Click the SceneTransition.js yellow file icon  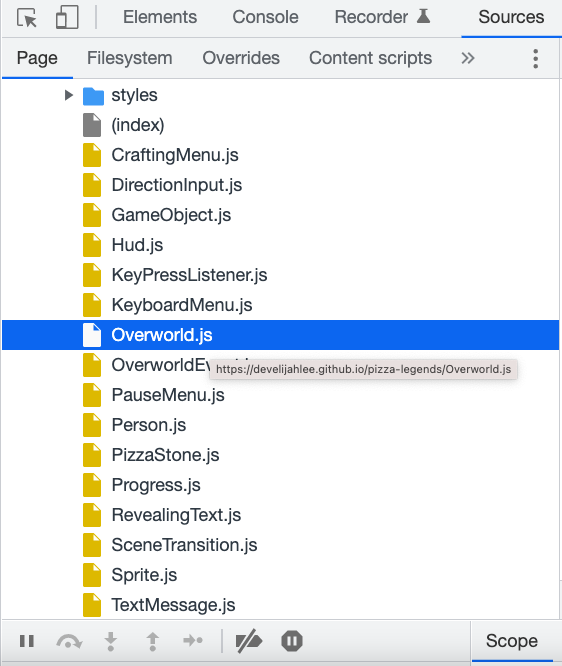coord(92,545)
